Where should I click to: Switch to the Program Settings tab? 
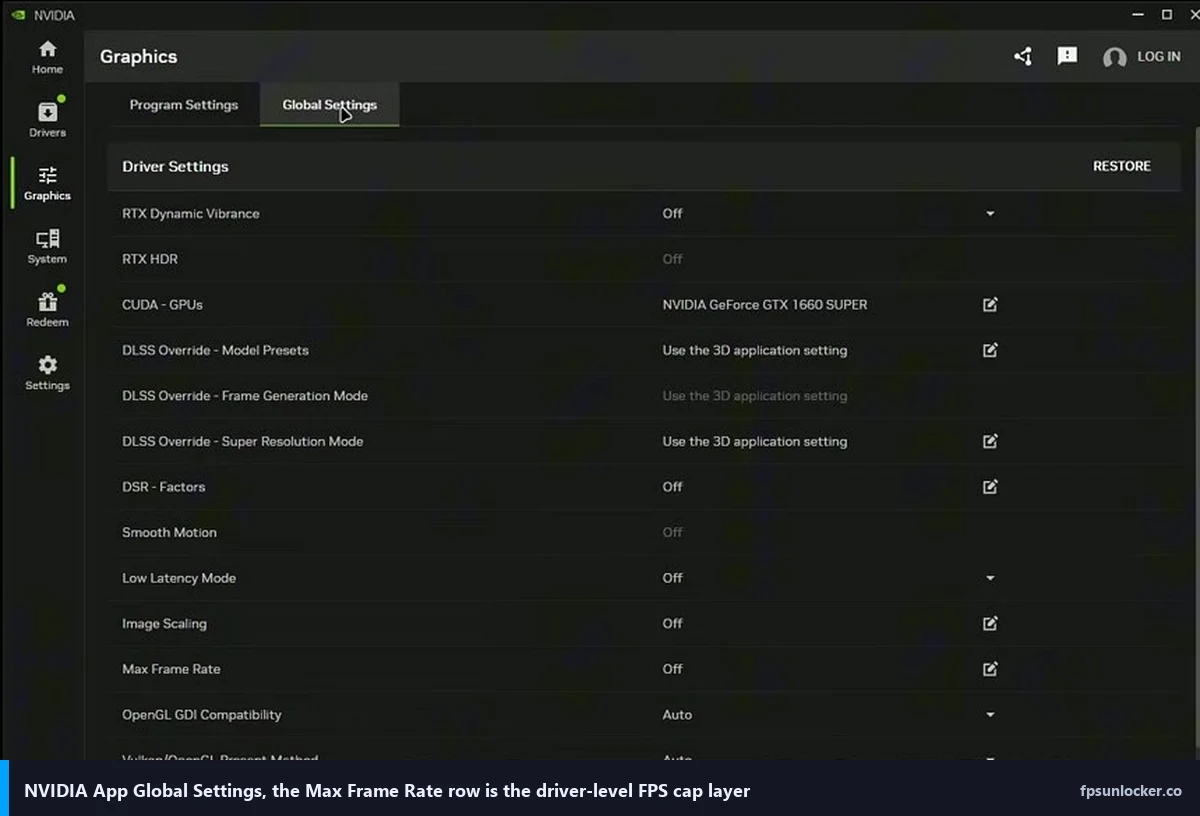point(184,104)
